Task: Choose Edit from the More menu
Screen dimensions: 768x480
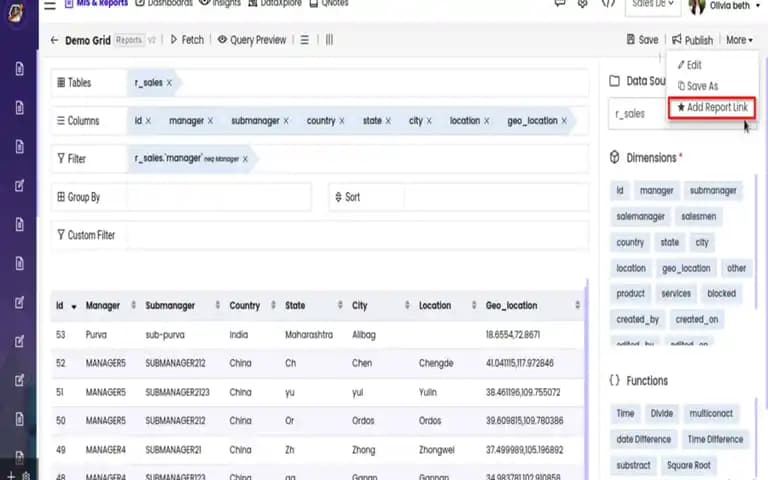Action: click(690, 65)
